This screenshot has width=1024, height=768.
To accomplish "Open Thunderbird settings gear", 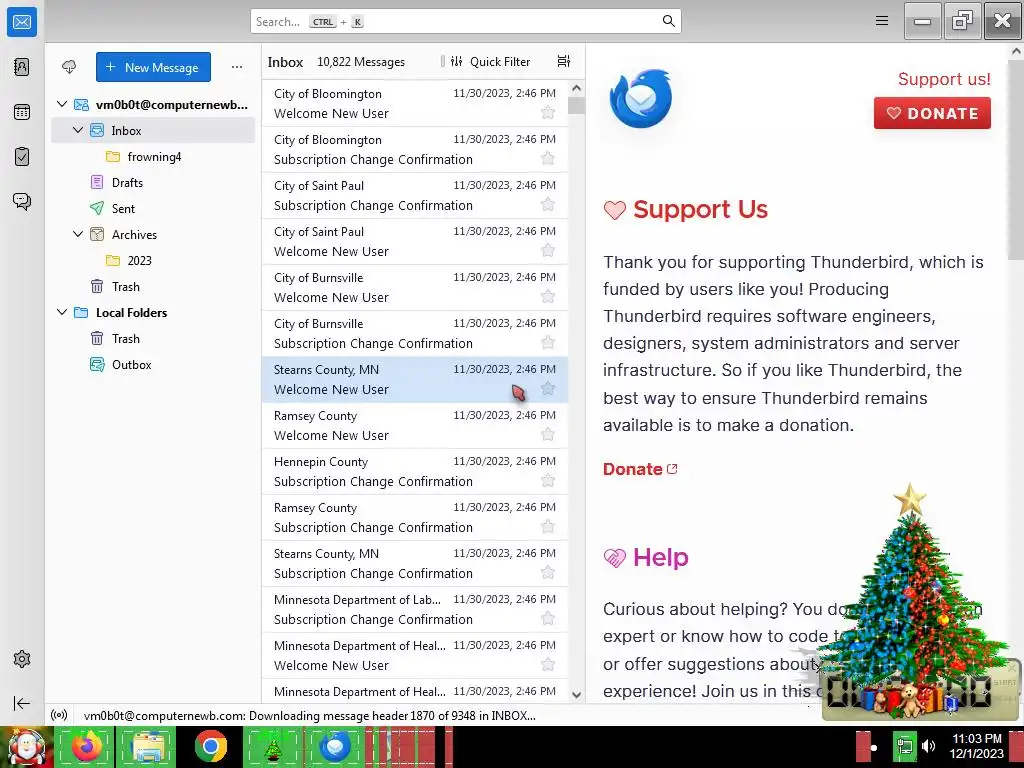I will (x=22, y=659).
